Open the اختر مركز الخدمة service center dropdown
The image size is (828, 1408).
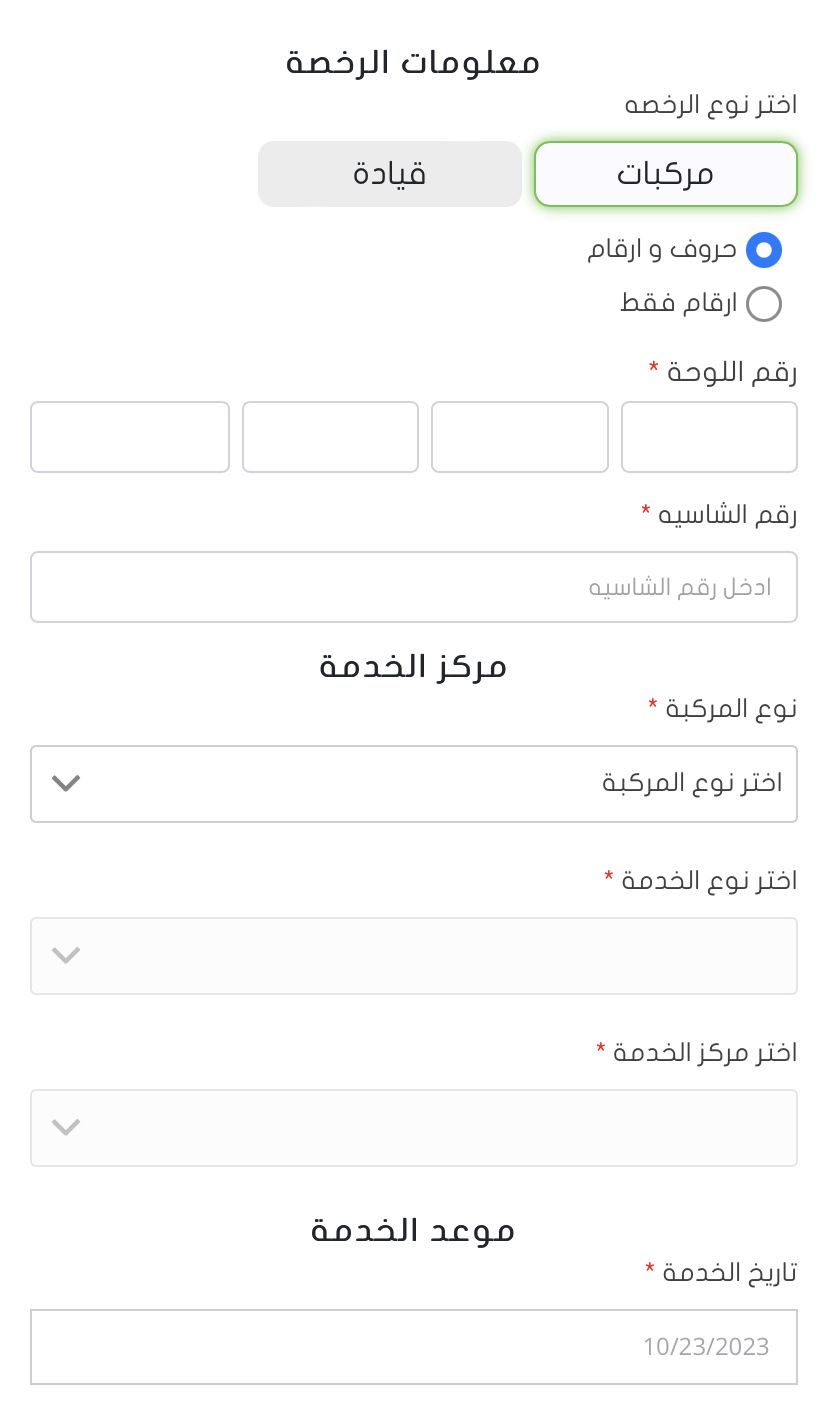pyautogui.click(x=413, y=1128)
